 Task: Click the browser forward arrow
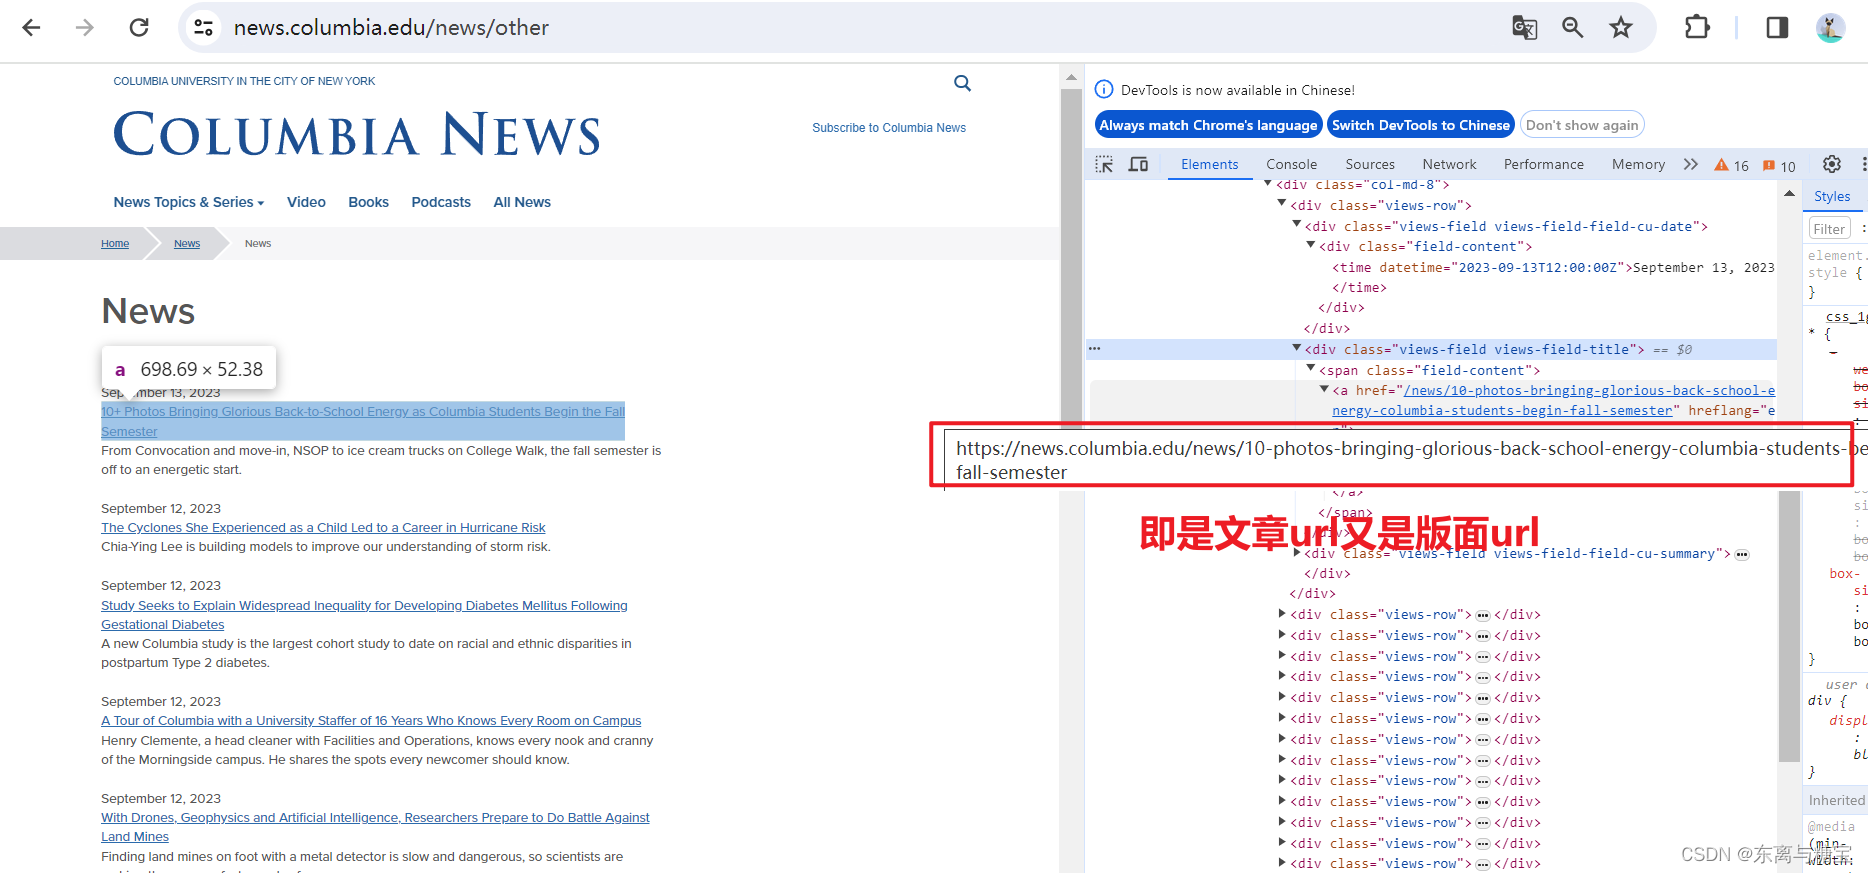[x=85, y=28]
